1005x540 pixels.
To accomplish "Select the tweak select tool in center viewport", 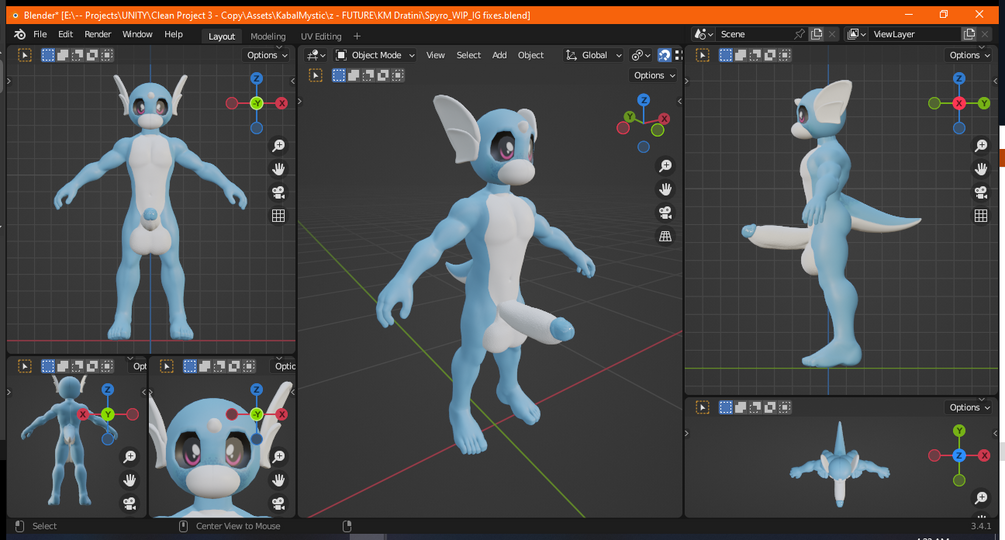I will [316, 76].
